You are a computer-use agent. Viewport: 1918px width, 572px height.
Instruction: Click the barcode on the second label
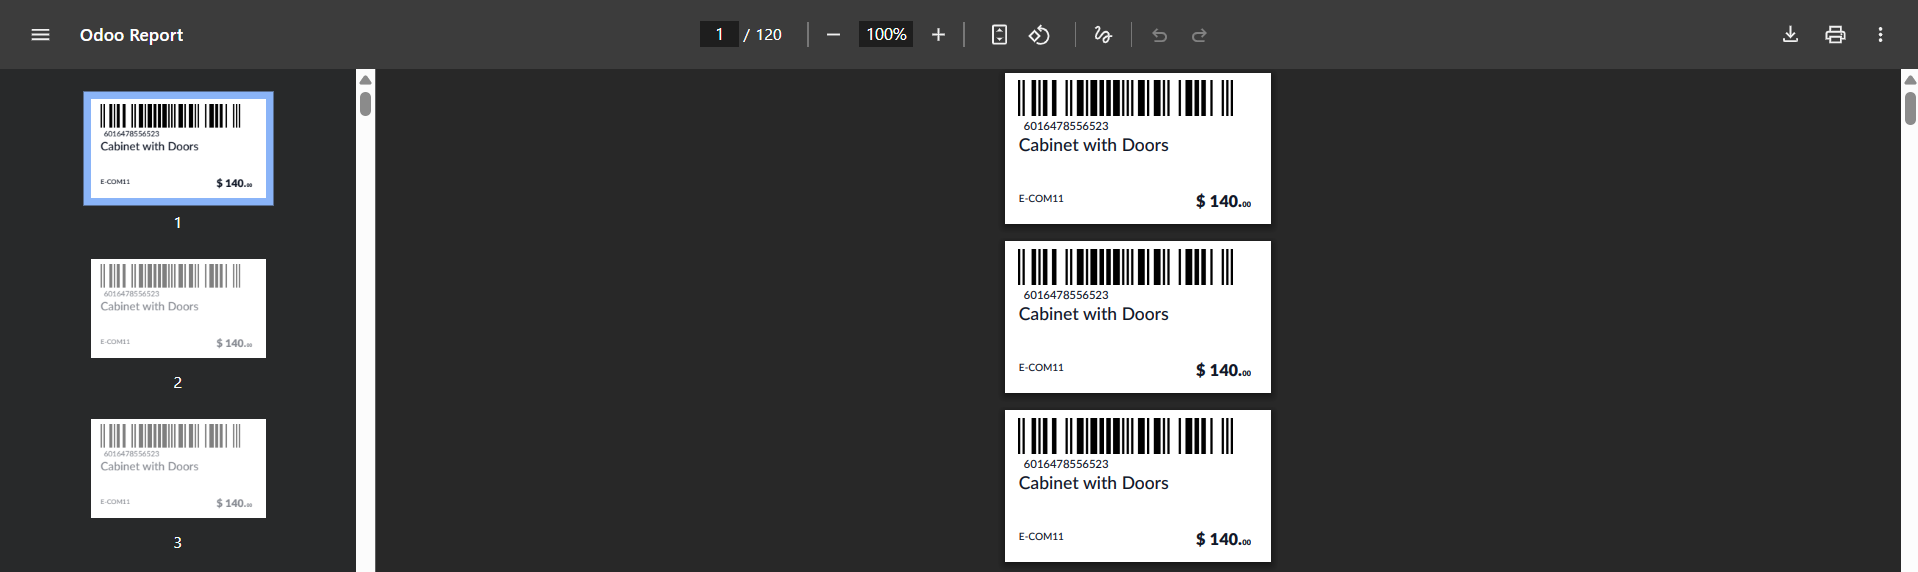pyautogui.click(x=1125, y=267)
